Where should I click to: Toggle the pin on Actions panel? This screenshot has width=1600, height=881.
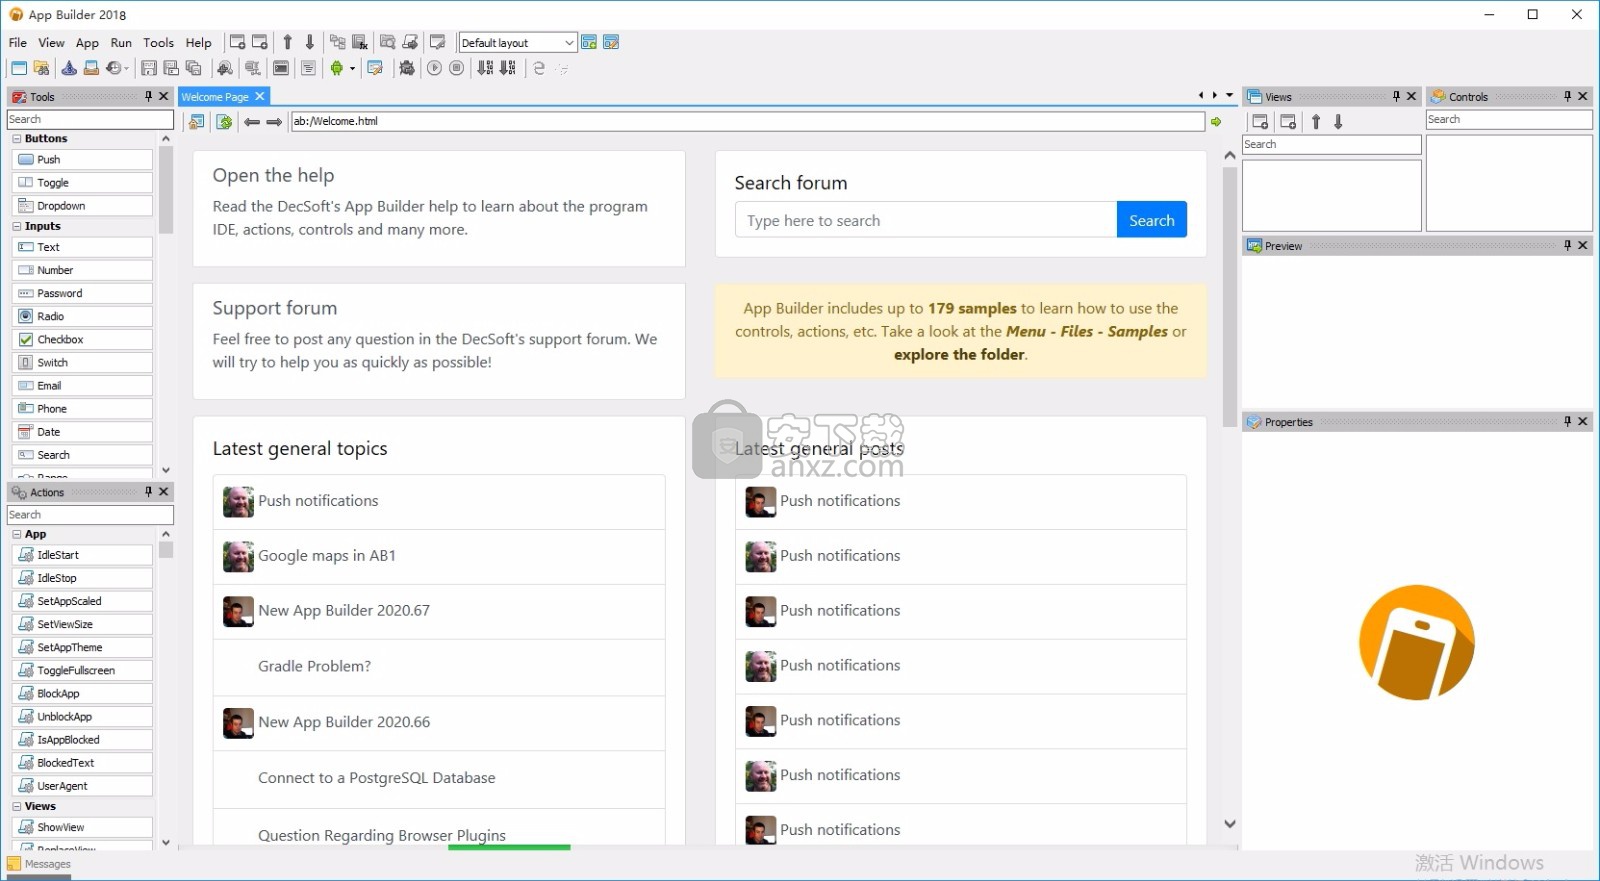coord(148,491)
